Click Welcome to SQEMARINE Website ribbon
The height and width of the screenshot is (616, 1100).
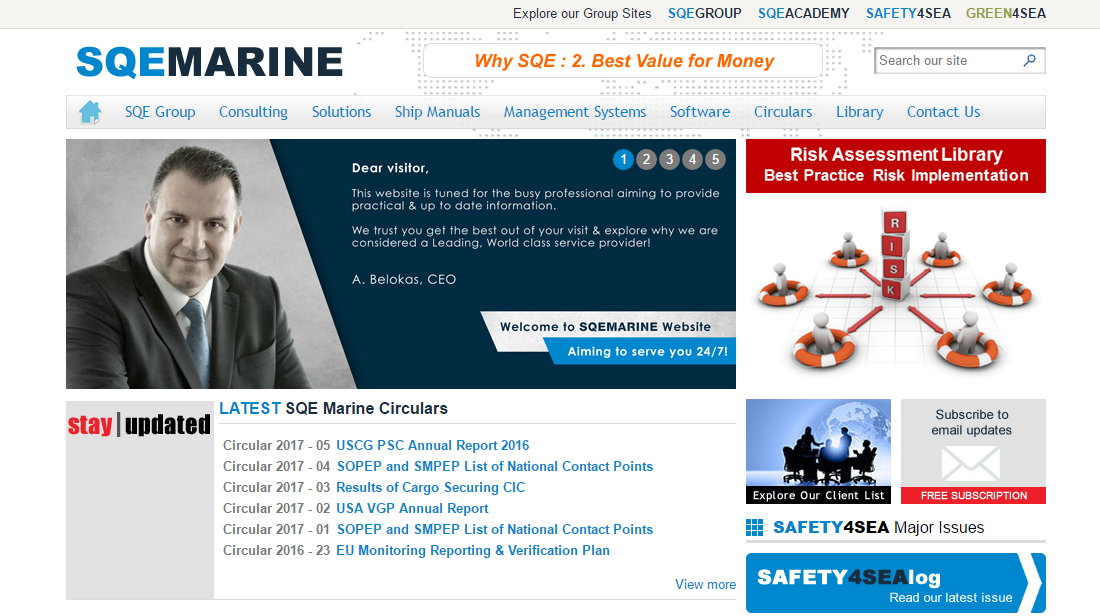(605, 327)
